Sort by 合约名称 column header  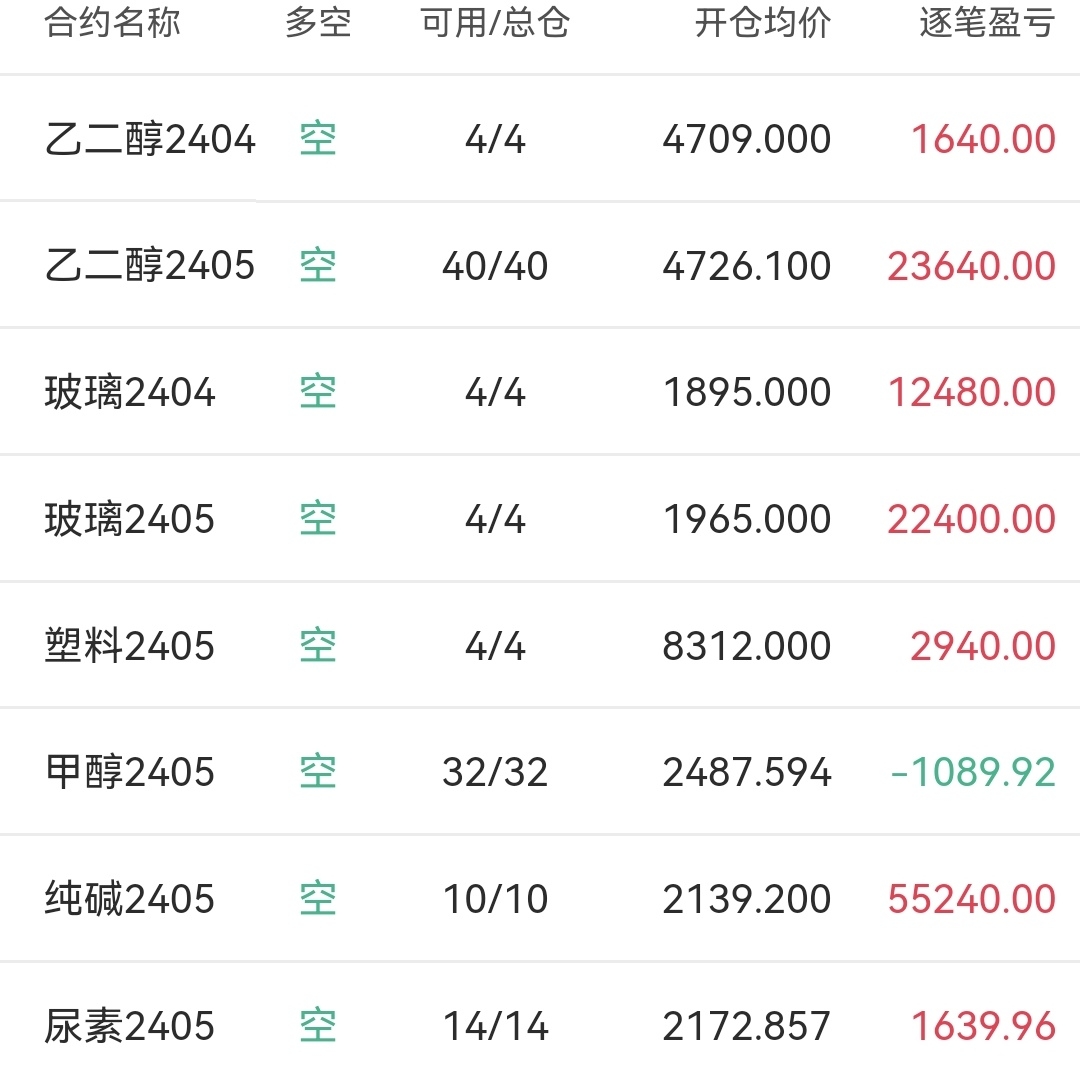112,23
